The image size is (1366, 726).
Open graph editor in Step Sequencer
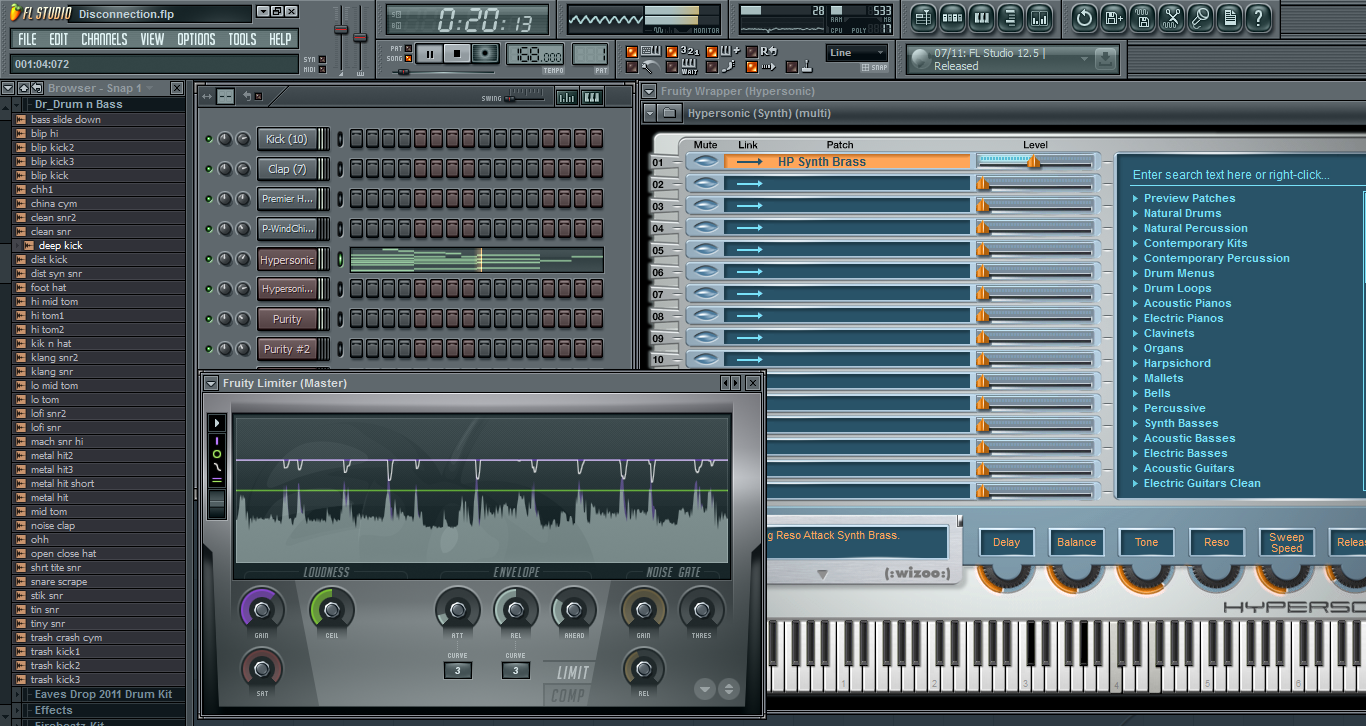click(x=566, y=97)
